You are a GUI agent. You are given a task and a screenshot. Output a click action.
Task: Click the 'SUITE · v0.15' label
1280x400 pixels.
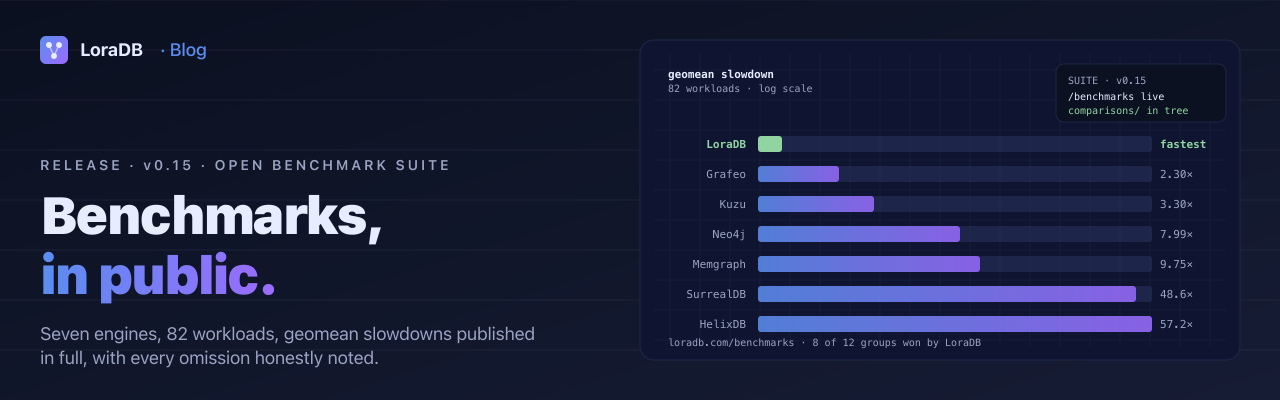click(1107, 80)
